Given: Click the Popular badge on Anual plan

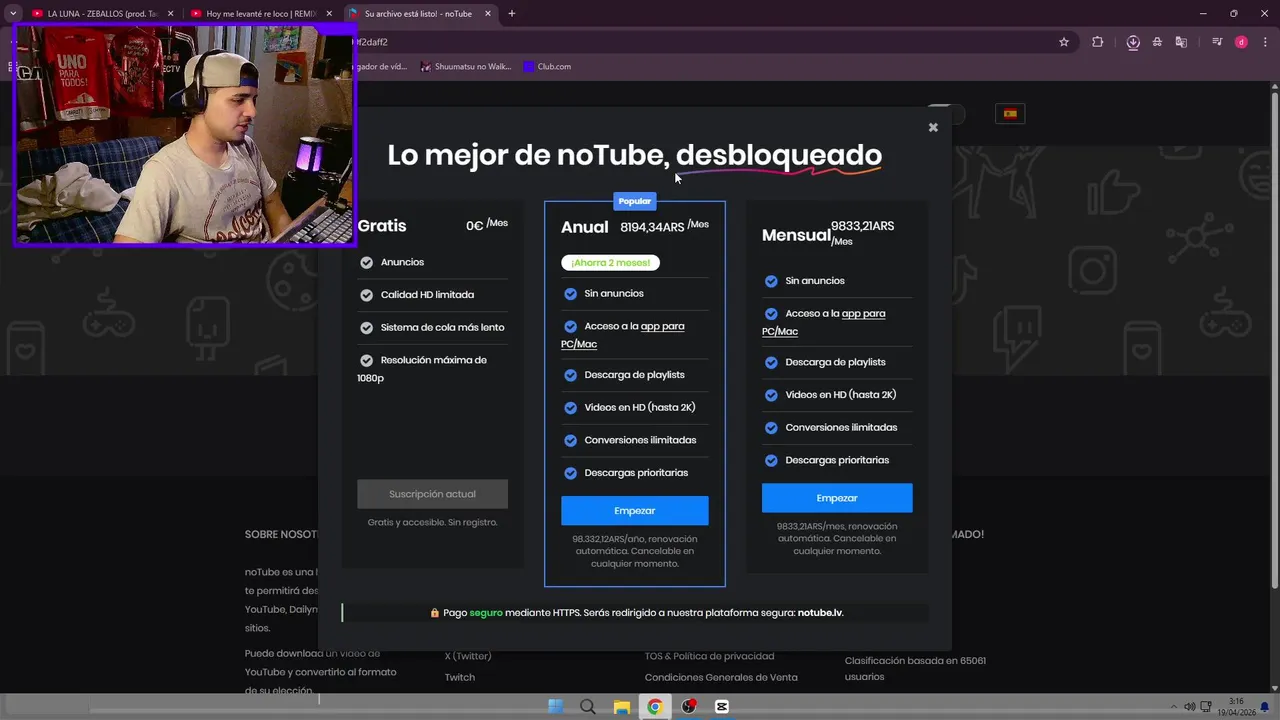Looking at the screenshot, I should [635, 201].
